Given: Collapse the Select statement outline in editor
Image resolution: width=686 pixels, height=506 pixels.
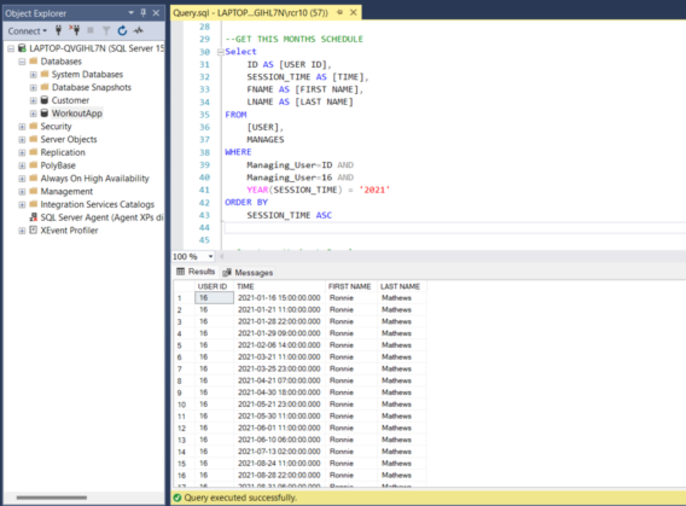Looking at the screenshot, I should pos(220,51).
